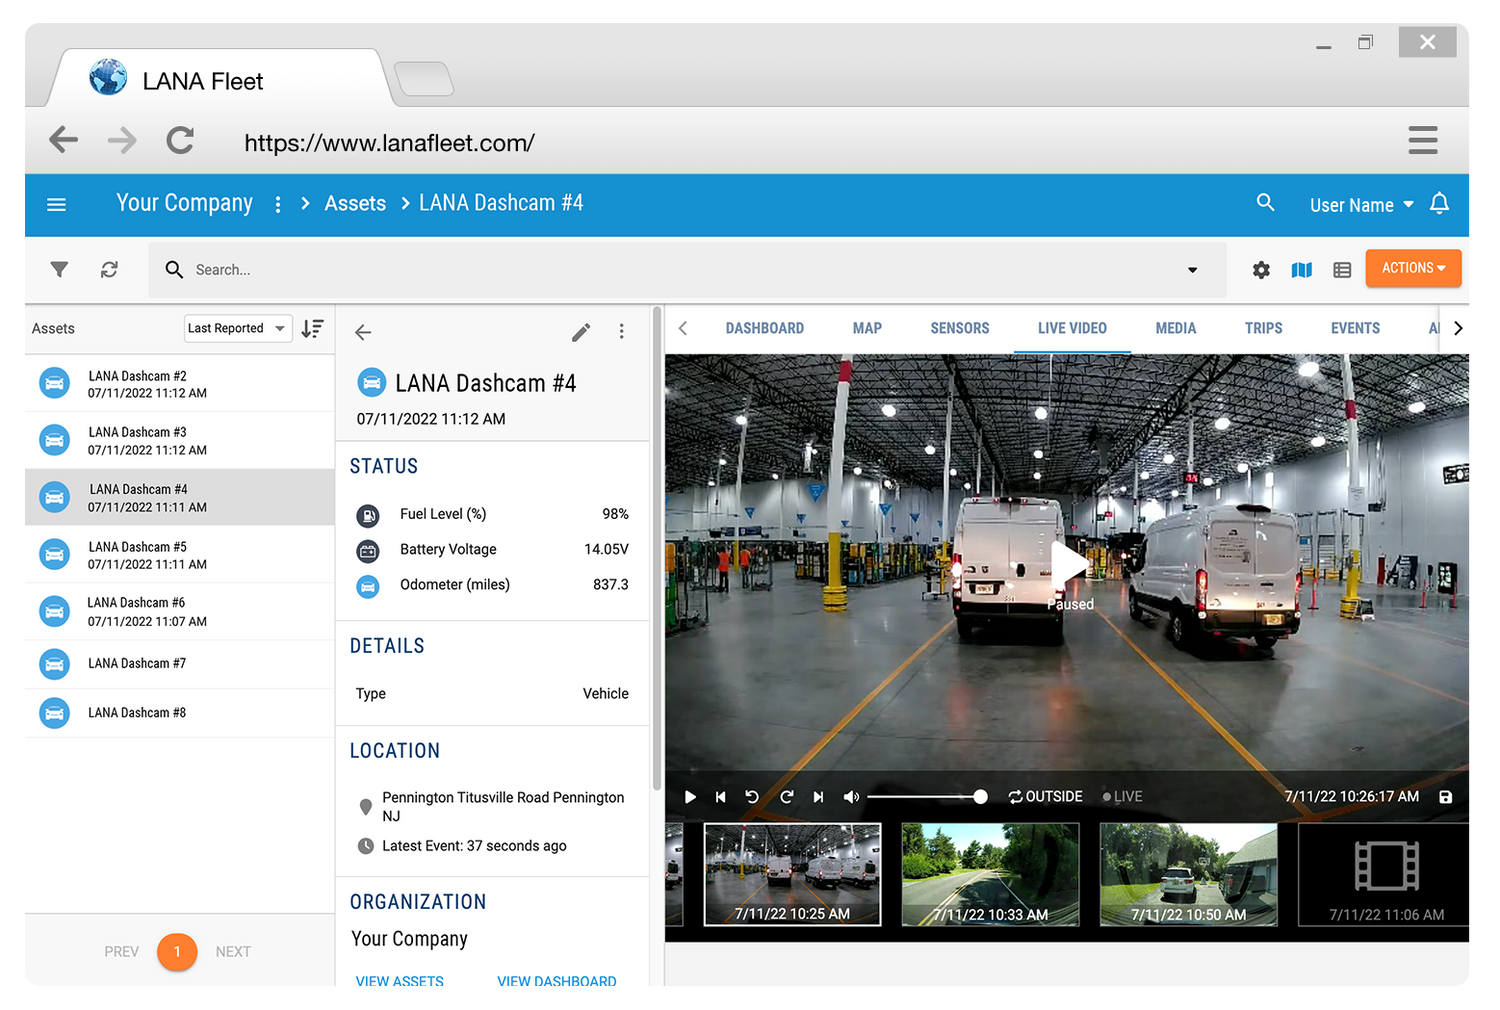Toggle the LIVE video indicator

click(x=1122, y=797)
